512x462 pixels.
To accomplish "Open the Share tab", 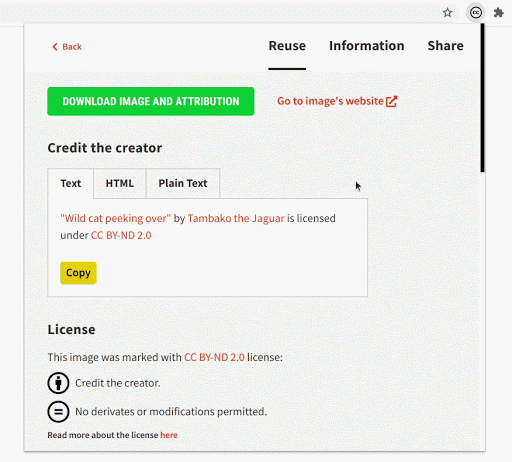I will point(445,46).
